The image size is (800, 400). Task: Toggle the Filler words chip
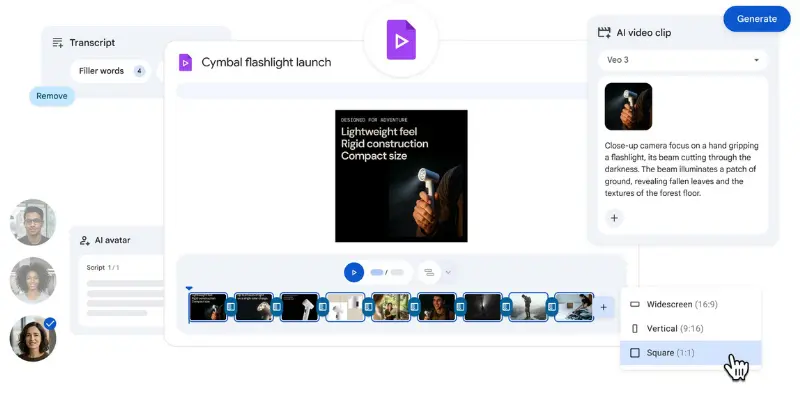(111, 71)
